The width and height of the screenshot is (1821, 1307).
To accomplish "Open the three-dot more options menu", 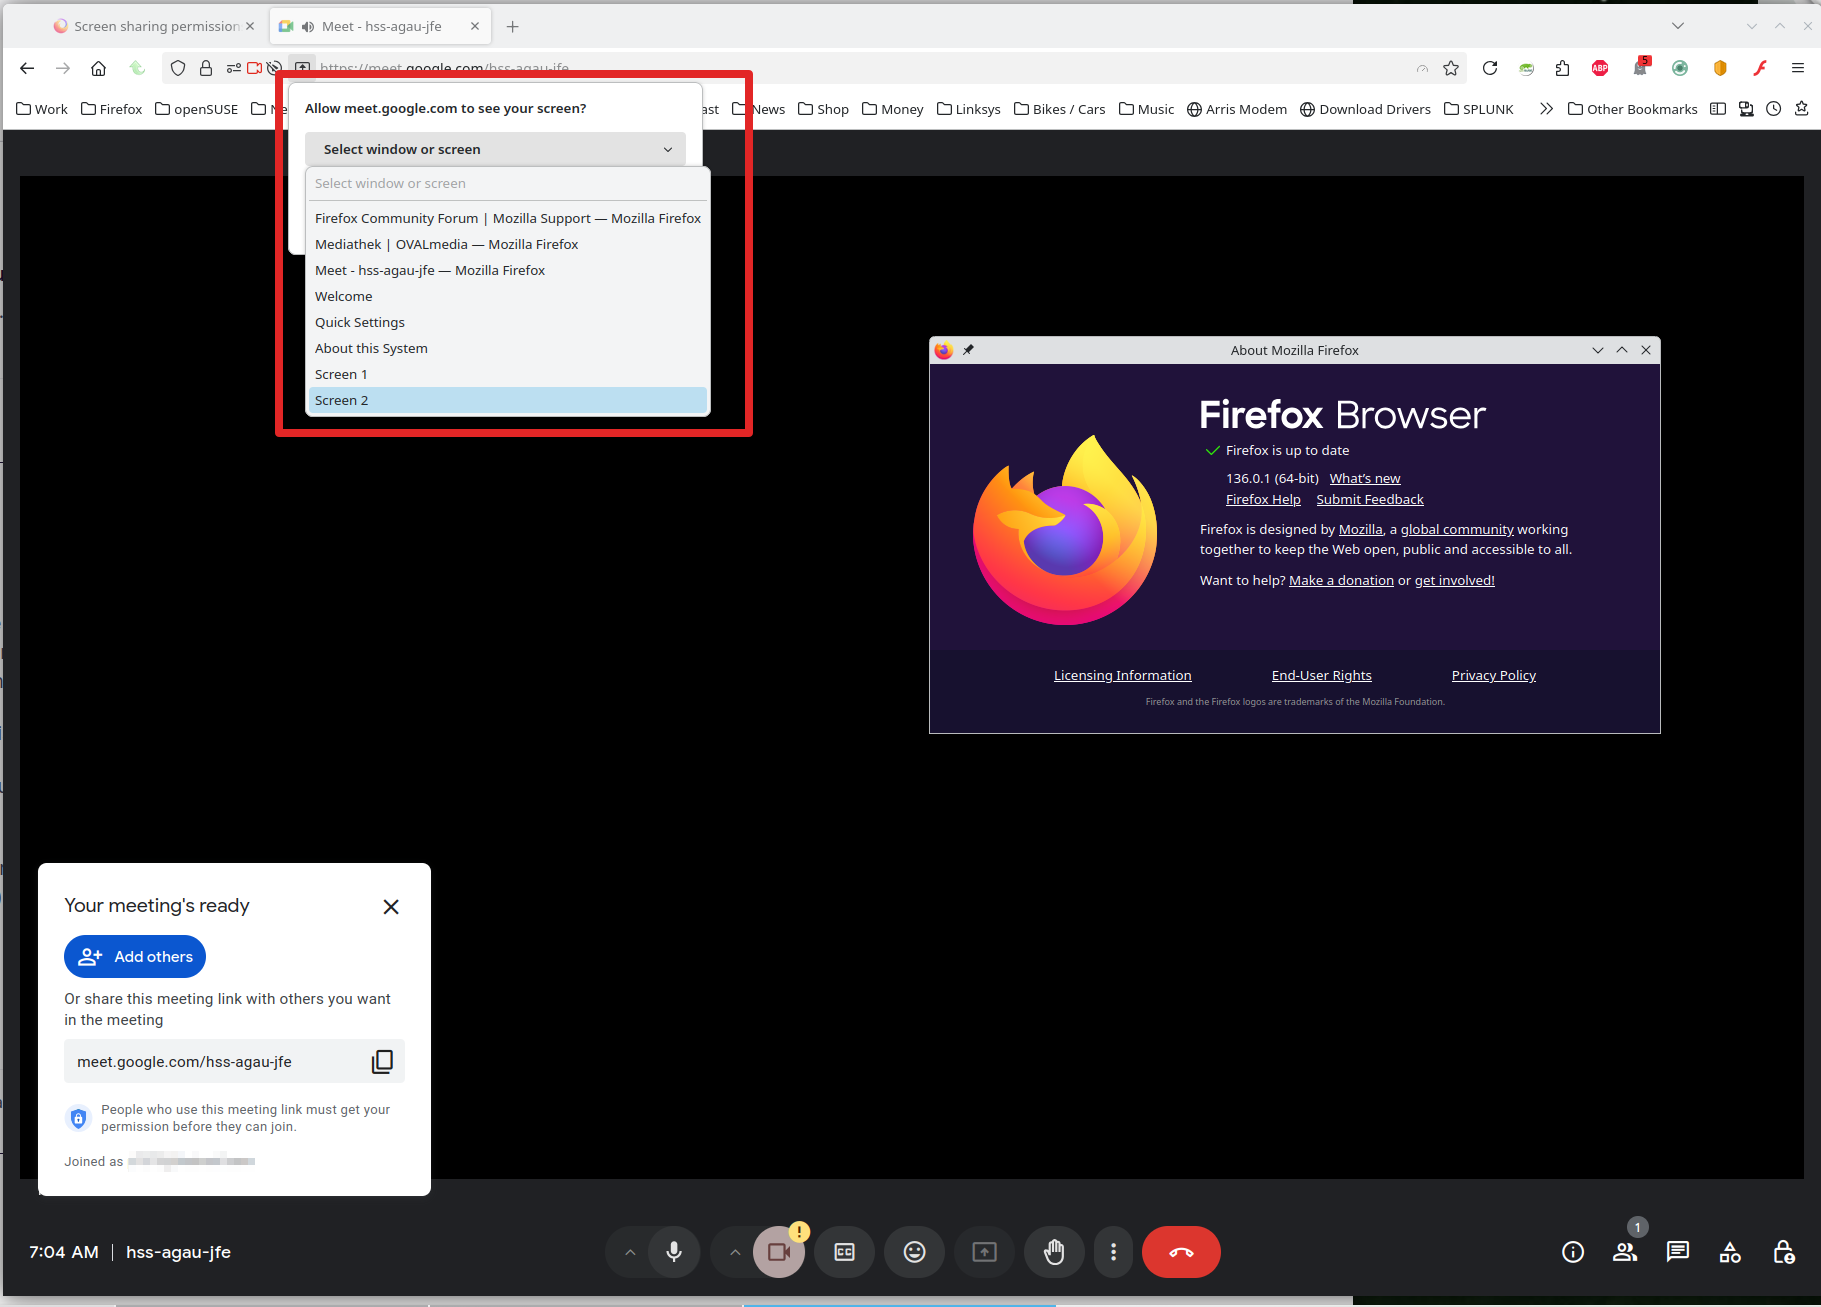I will point(1113,1252).
